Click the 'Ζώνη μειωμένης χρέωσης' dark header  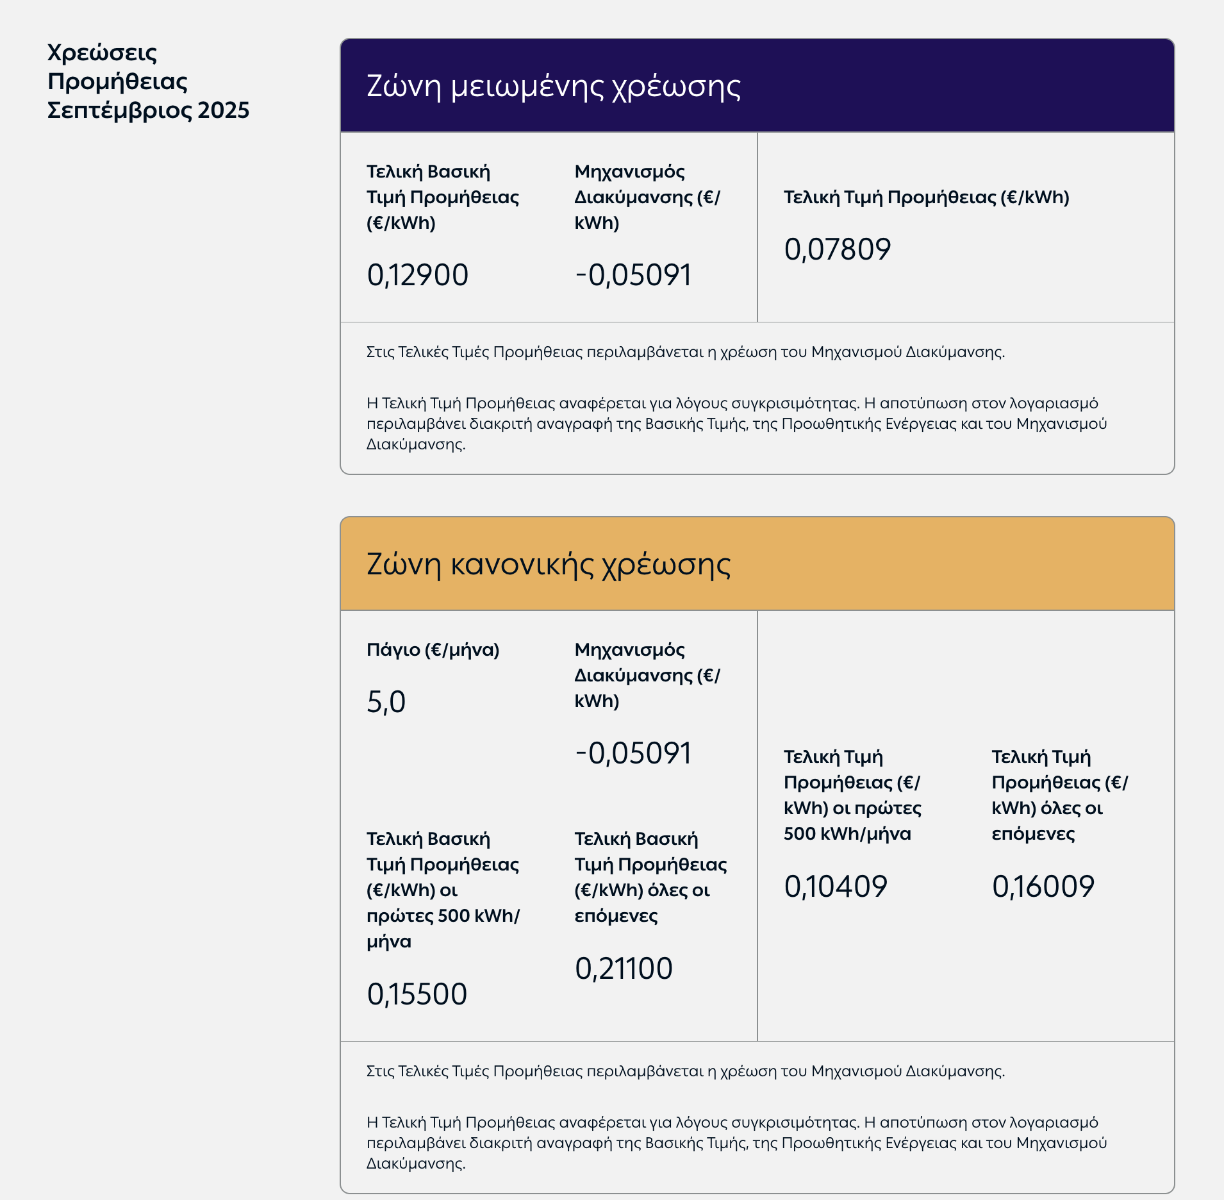point(757,86)
